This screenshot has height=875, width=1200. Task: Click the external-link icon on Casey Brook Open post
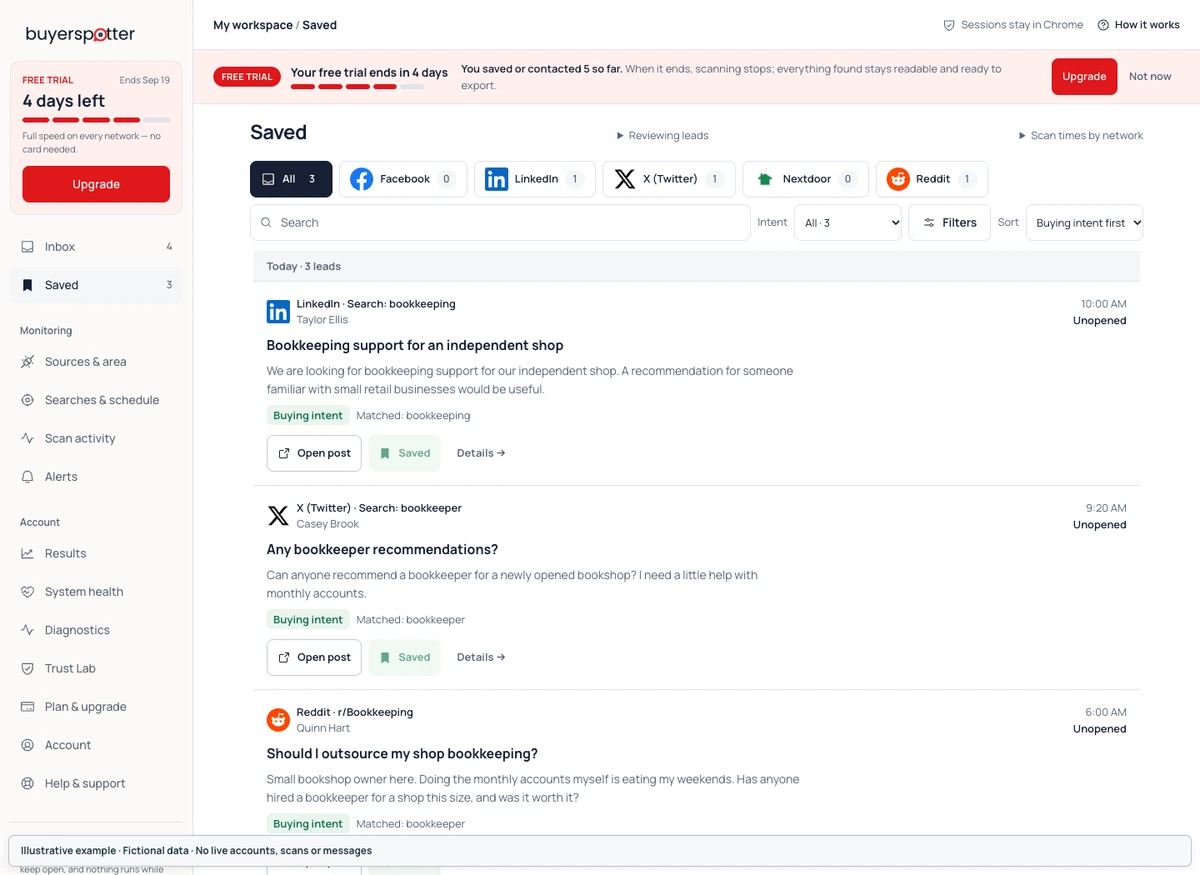pos(284,657)
